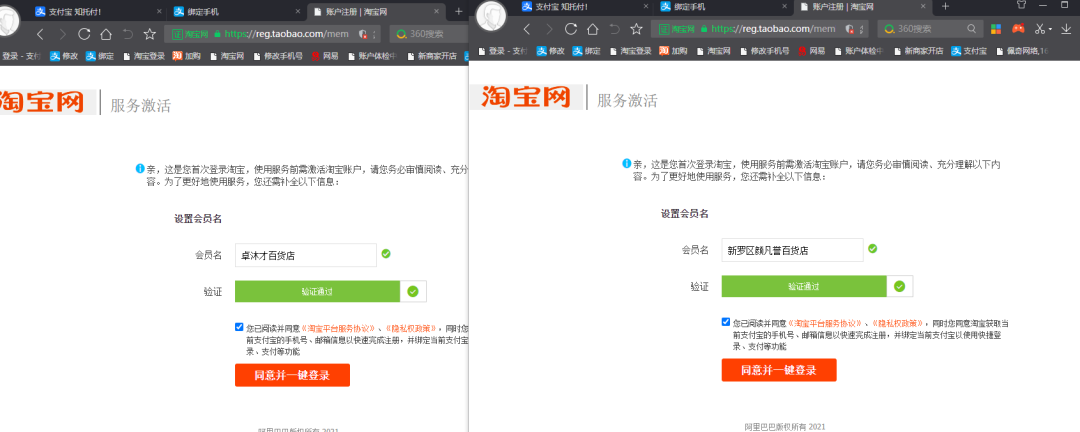The image size is (1080, 432).
Task: Open the red game controller icon
Action: point(1017,29)
